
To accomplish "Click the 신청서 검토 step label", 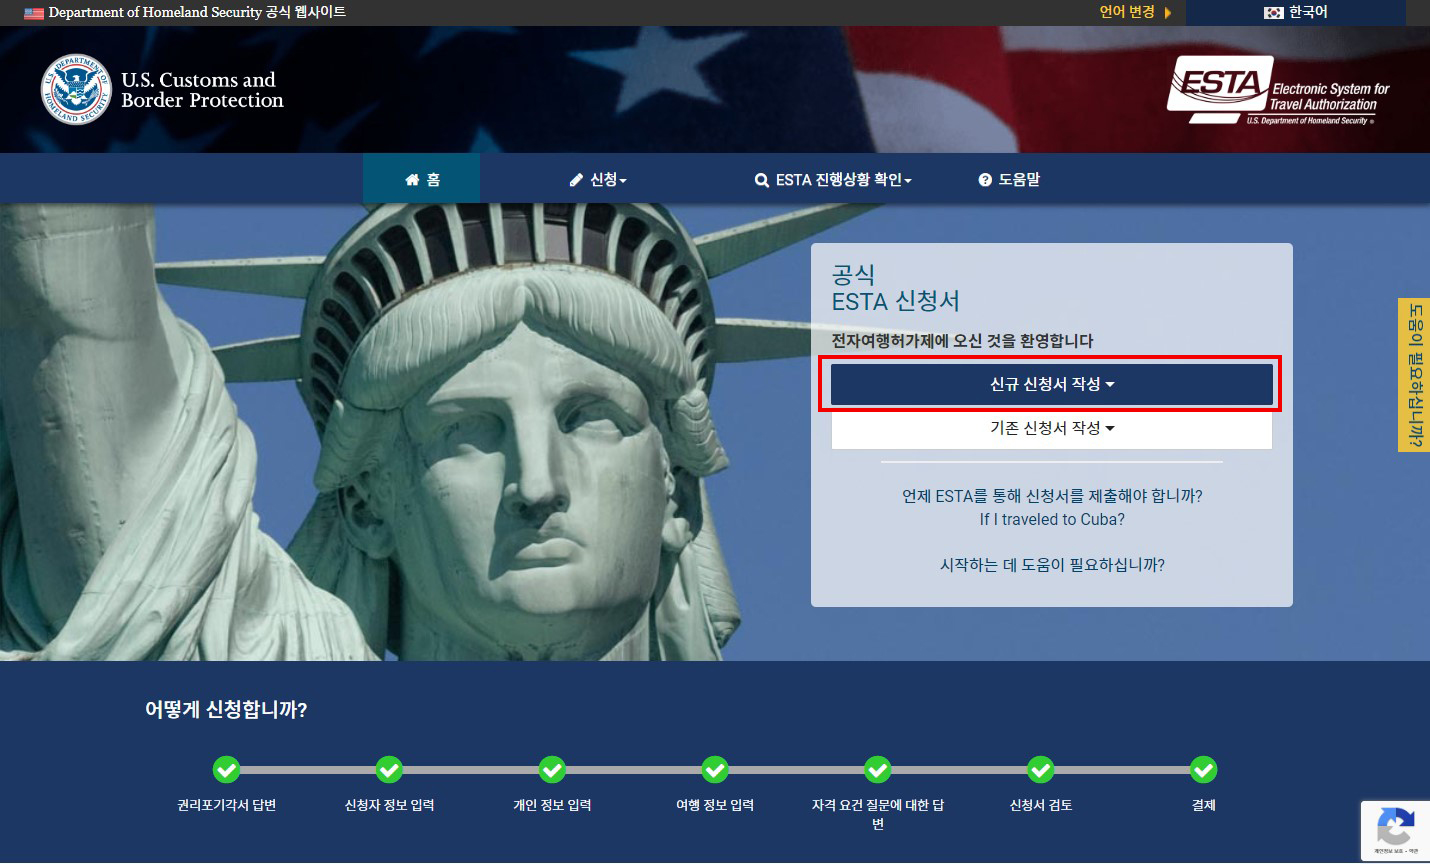I will [1041, 805].
